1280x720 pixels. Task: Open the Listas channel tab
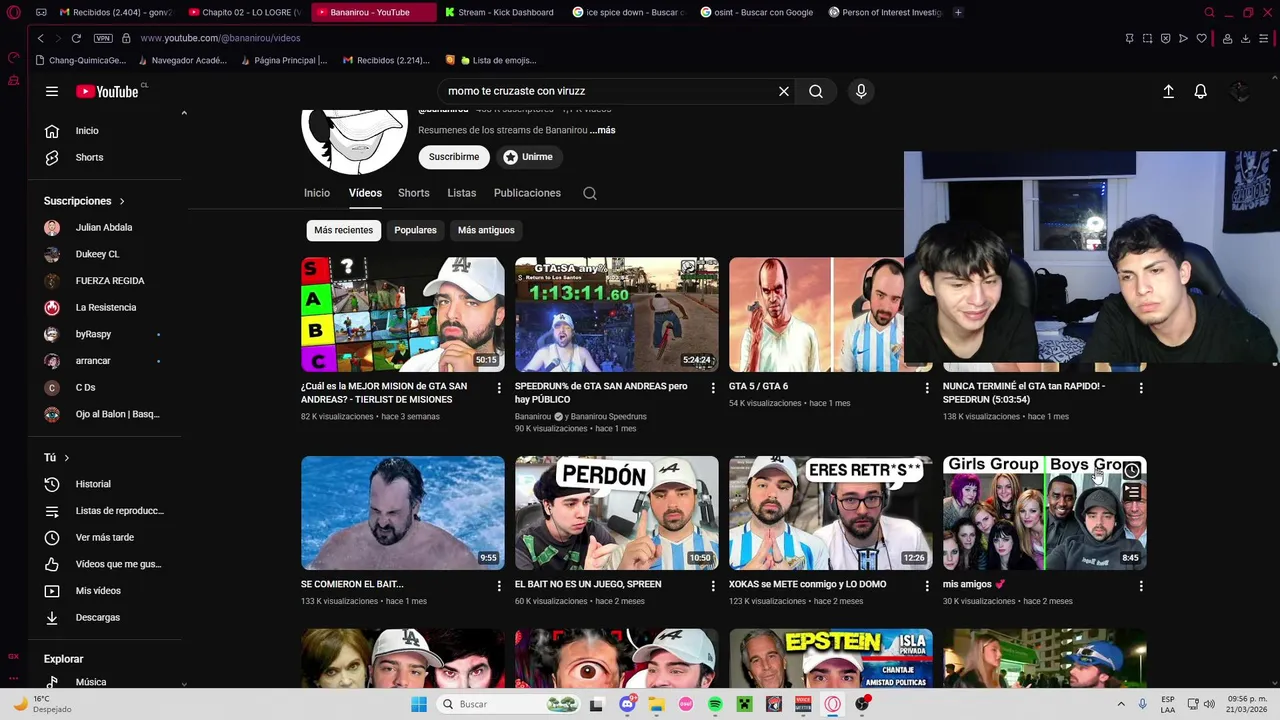point(461,193)
